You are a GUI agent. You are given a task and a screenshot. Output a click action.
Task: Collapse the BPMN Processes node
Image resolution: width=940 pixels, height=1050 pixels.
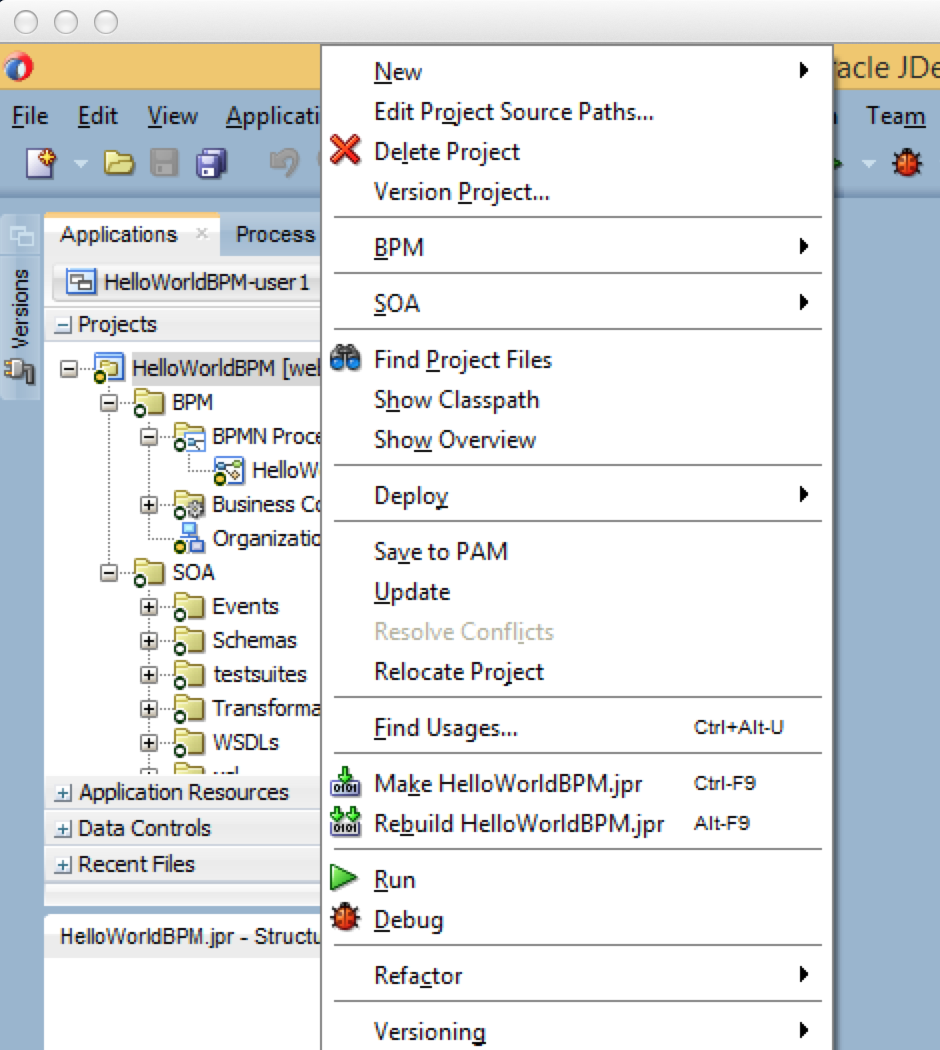point(149,437)
